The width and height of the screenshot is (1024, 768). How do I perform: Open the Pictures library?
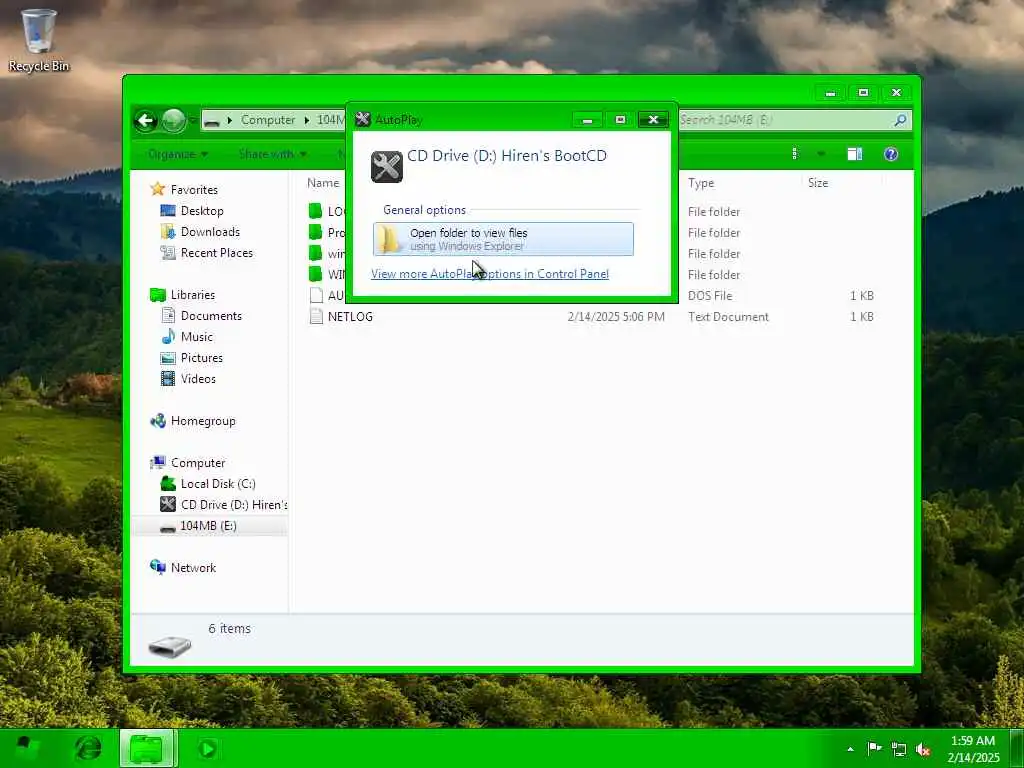click(202, 358)
